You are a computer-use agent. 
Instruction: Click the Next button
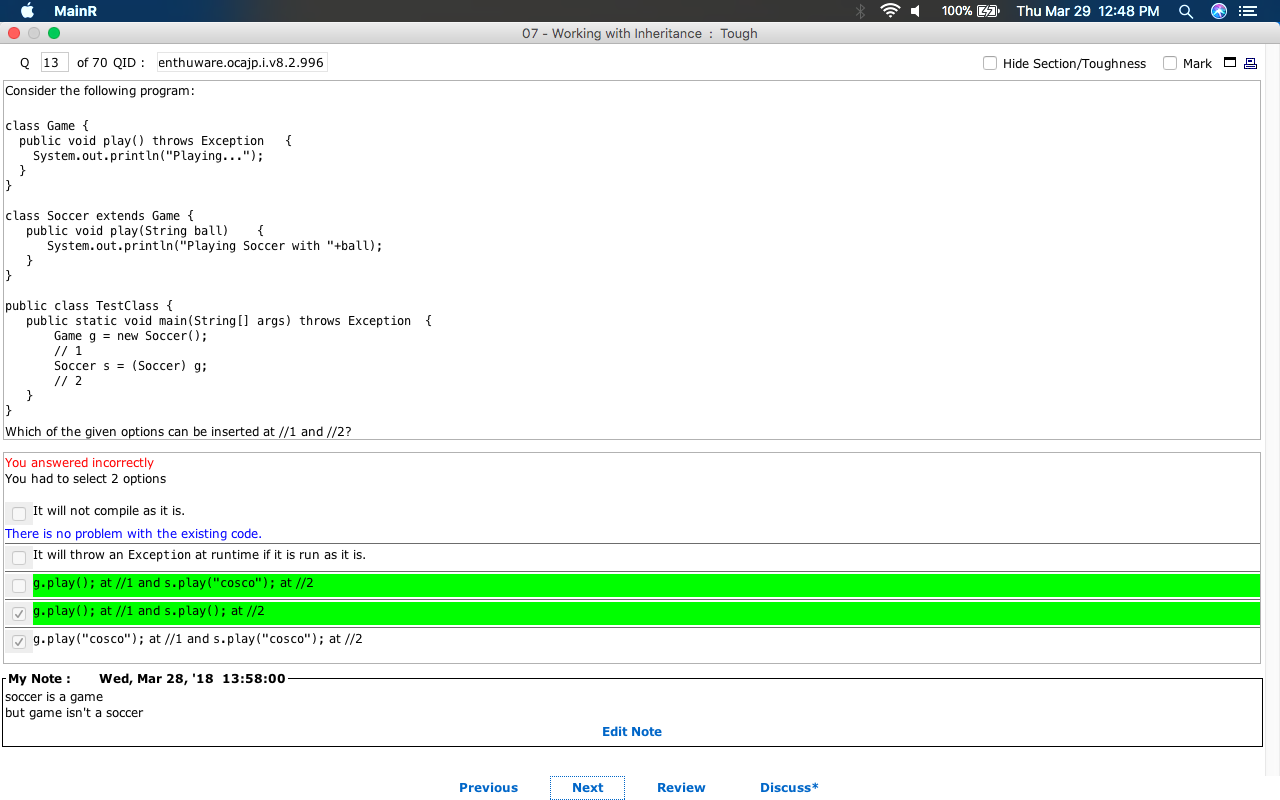[x=587, y=788]
